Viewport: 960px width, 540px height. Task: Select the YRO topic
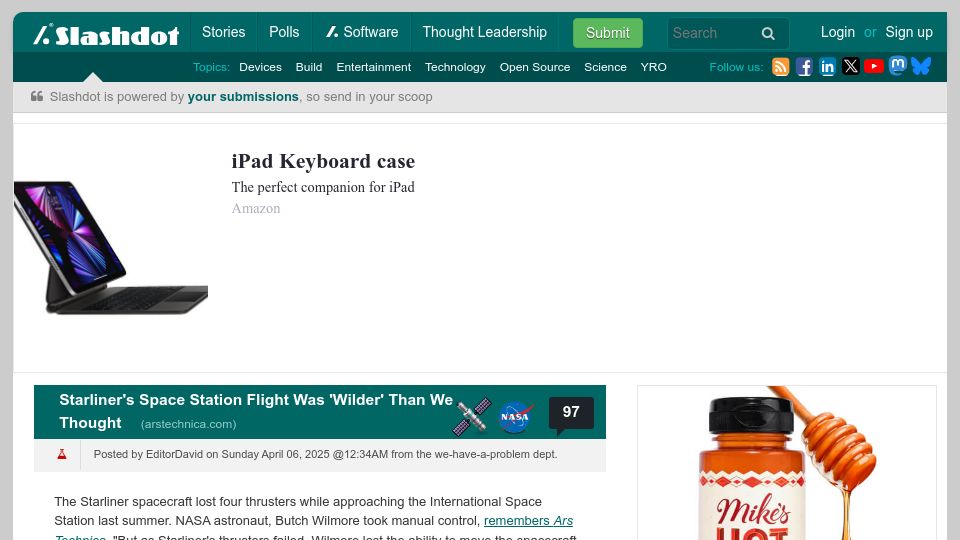[653, 67]
